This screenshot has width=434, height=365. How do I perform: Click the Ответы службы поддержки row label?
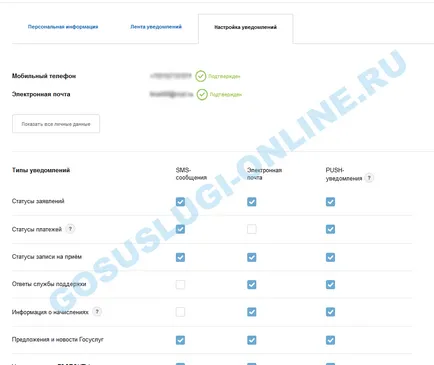49,284
